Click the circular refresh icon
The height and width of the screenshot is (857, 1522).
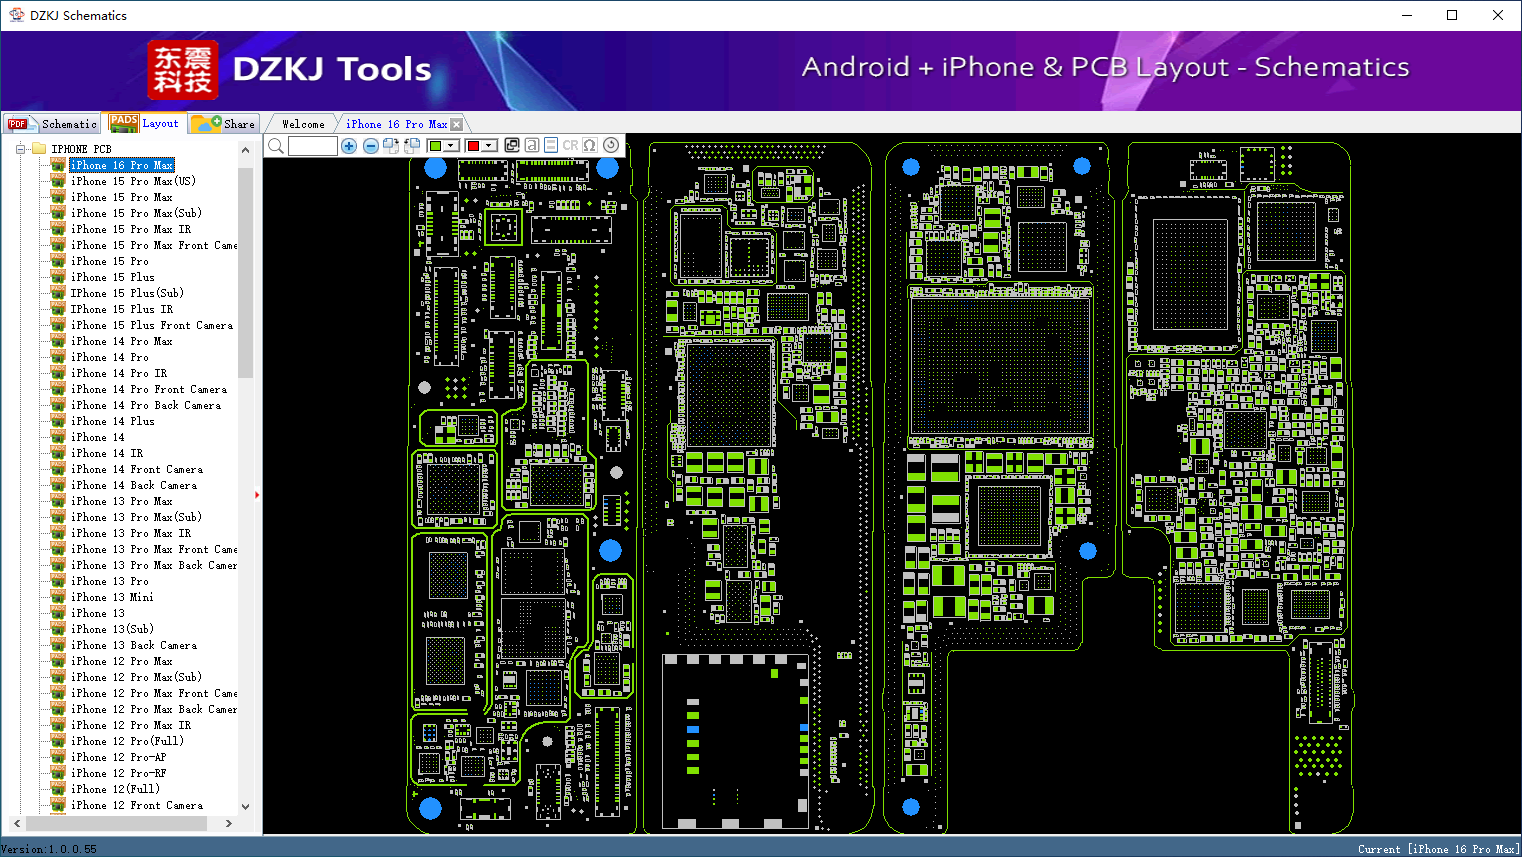[x=611, y=145]
